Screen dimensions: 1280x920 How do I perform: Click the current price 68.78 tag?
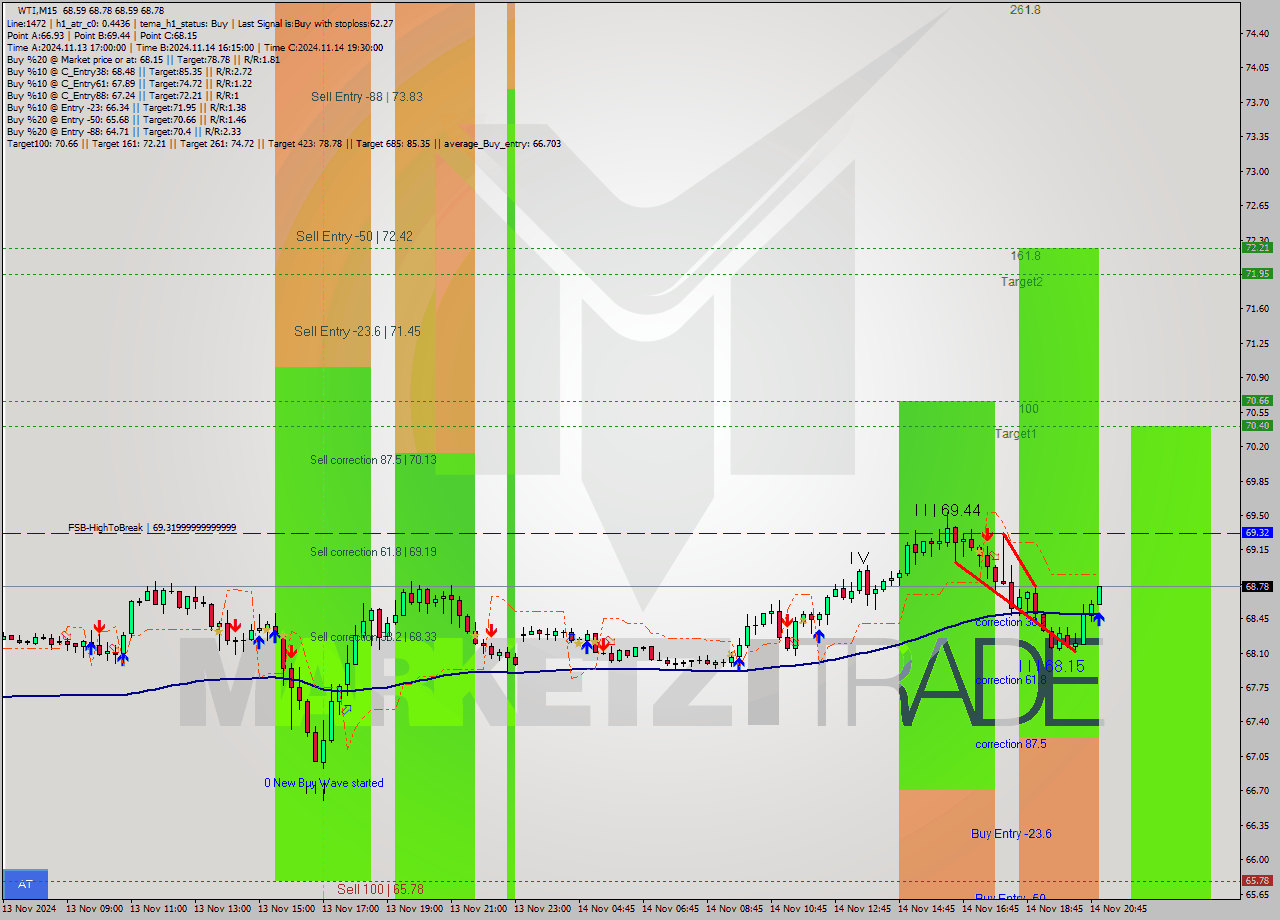point(1257,587)
